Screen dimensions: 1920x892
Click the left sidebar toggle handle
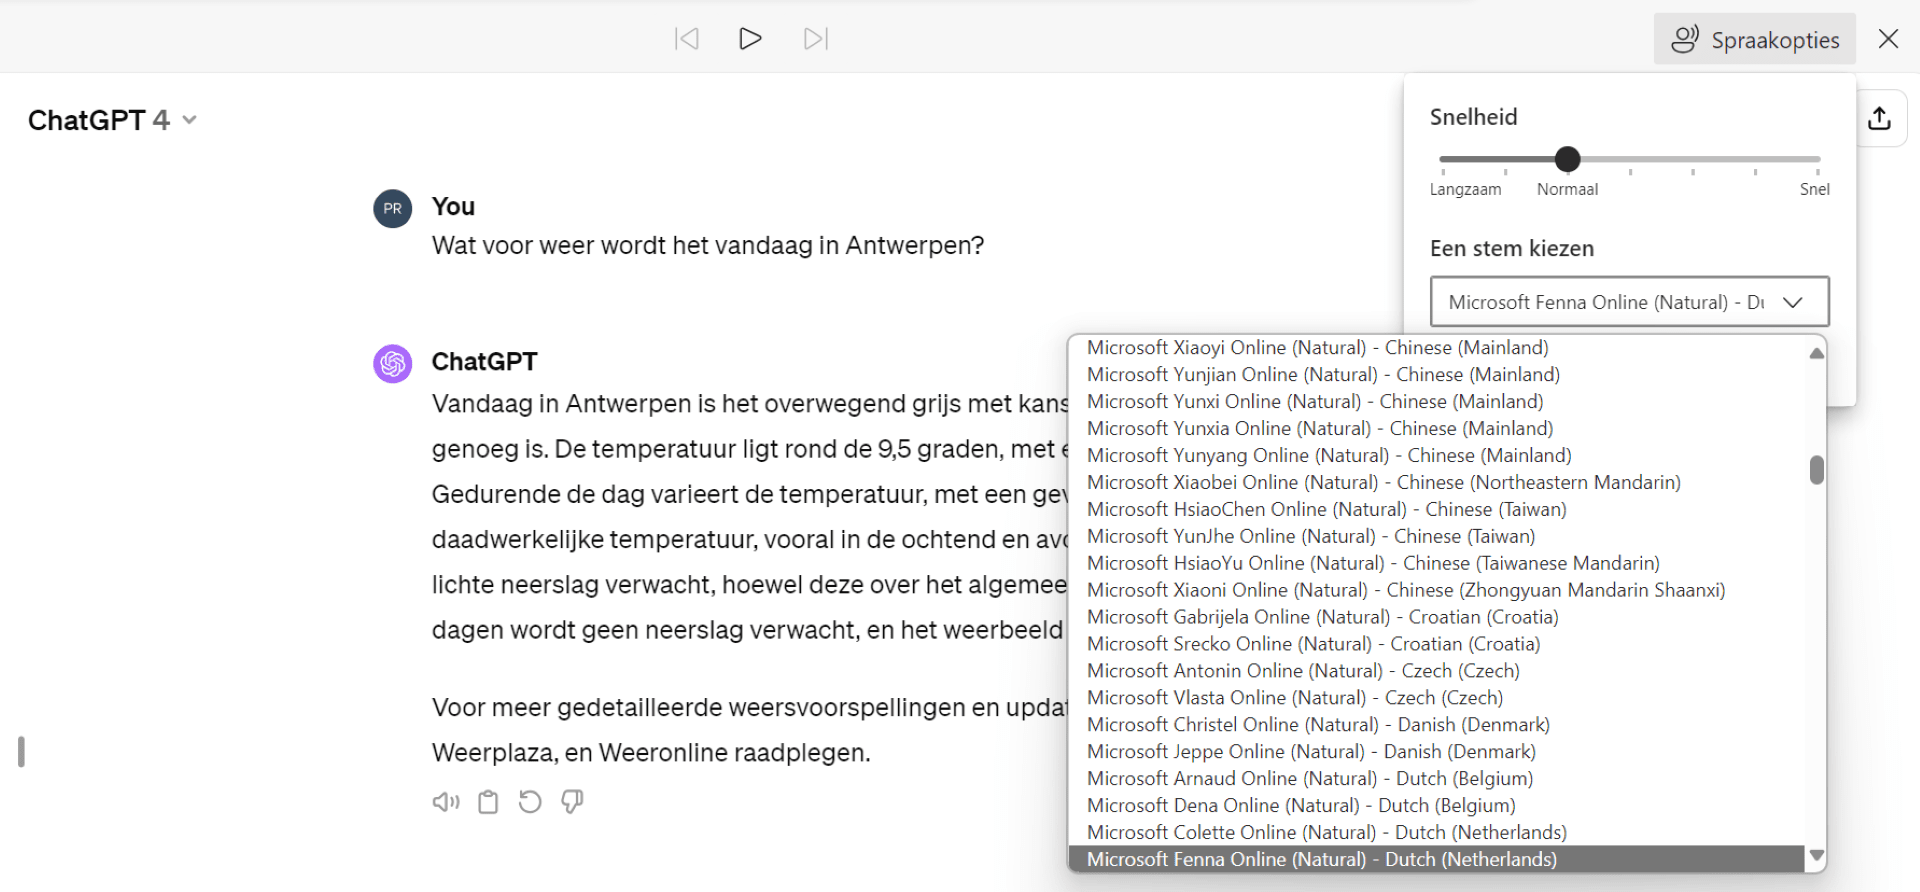tap(21, 752)
